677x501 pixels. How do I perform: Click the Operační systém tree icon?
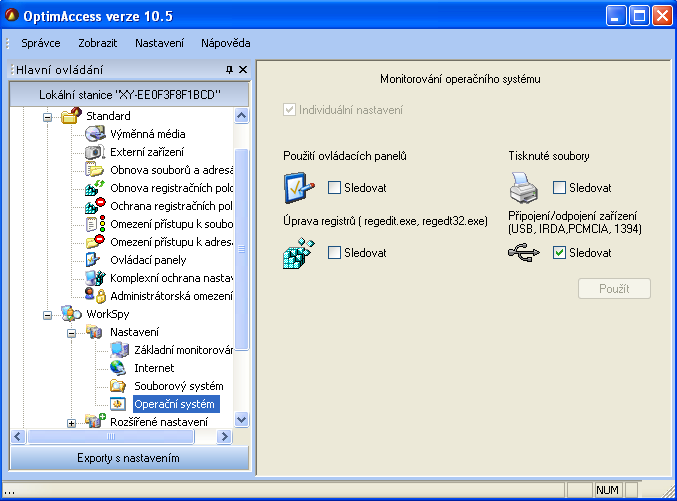click(118, 404)
